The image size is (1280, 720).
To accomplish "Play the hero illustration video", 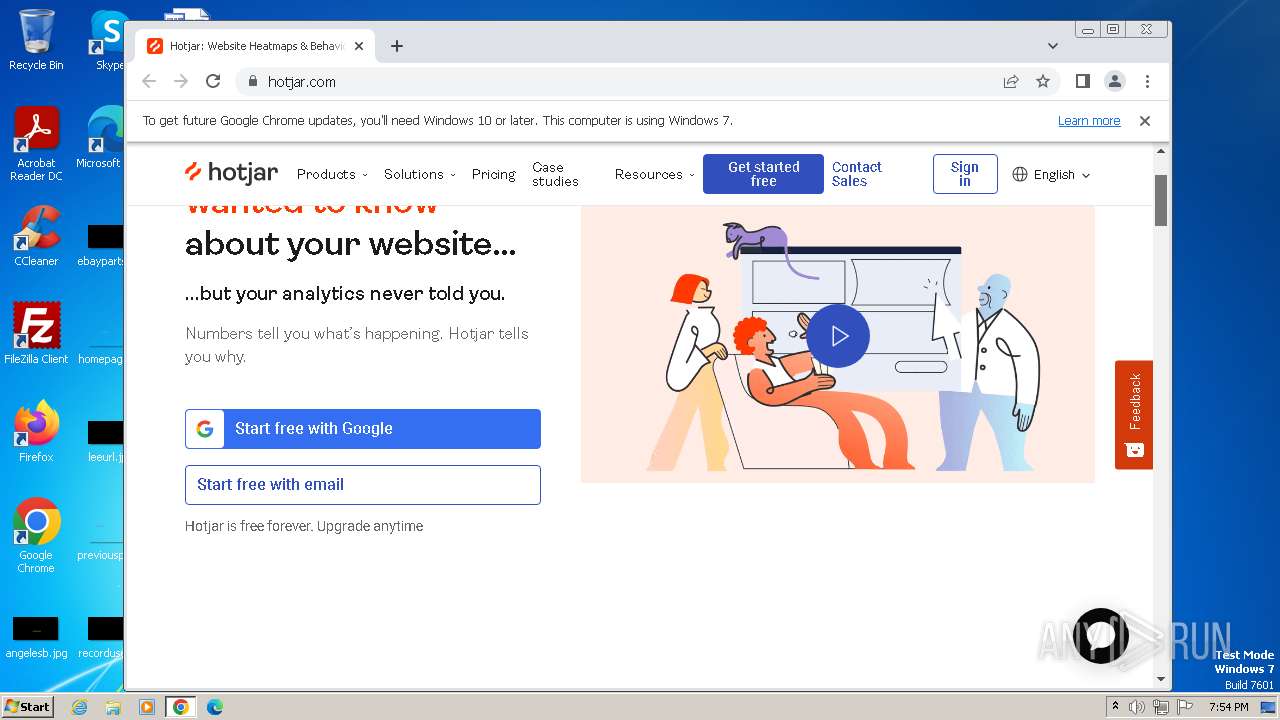I will point(838,336).
